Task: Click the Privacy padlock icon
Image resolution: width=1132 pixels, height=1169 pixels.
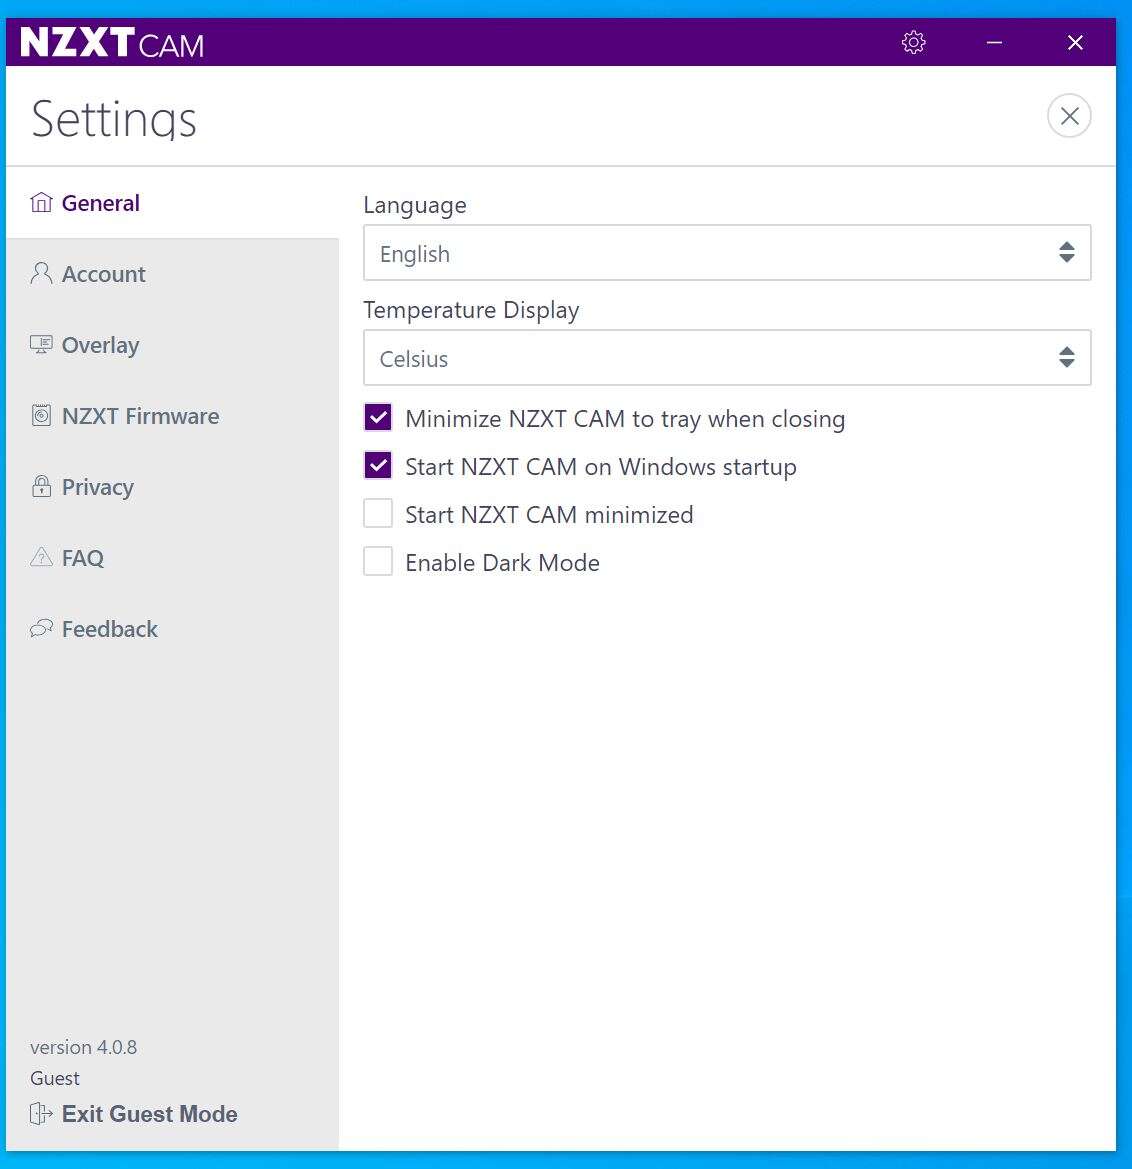Action: click(x=41, y=487)
